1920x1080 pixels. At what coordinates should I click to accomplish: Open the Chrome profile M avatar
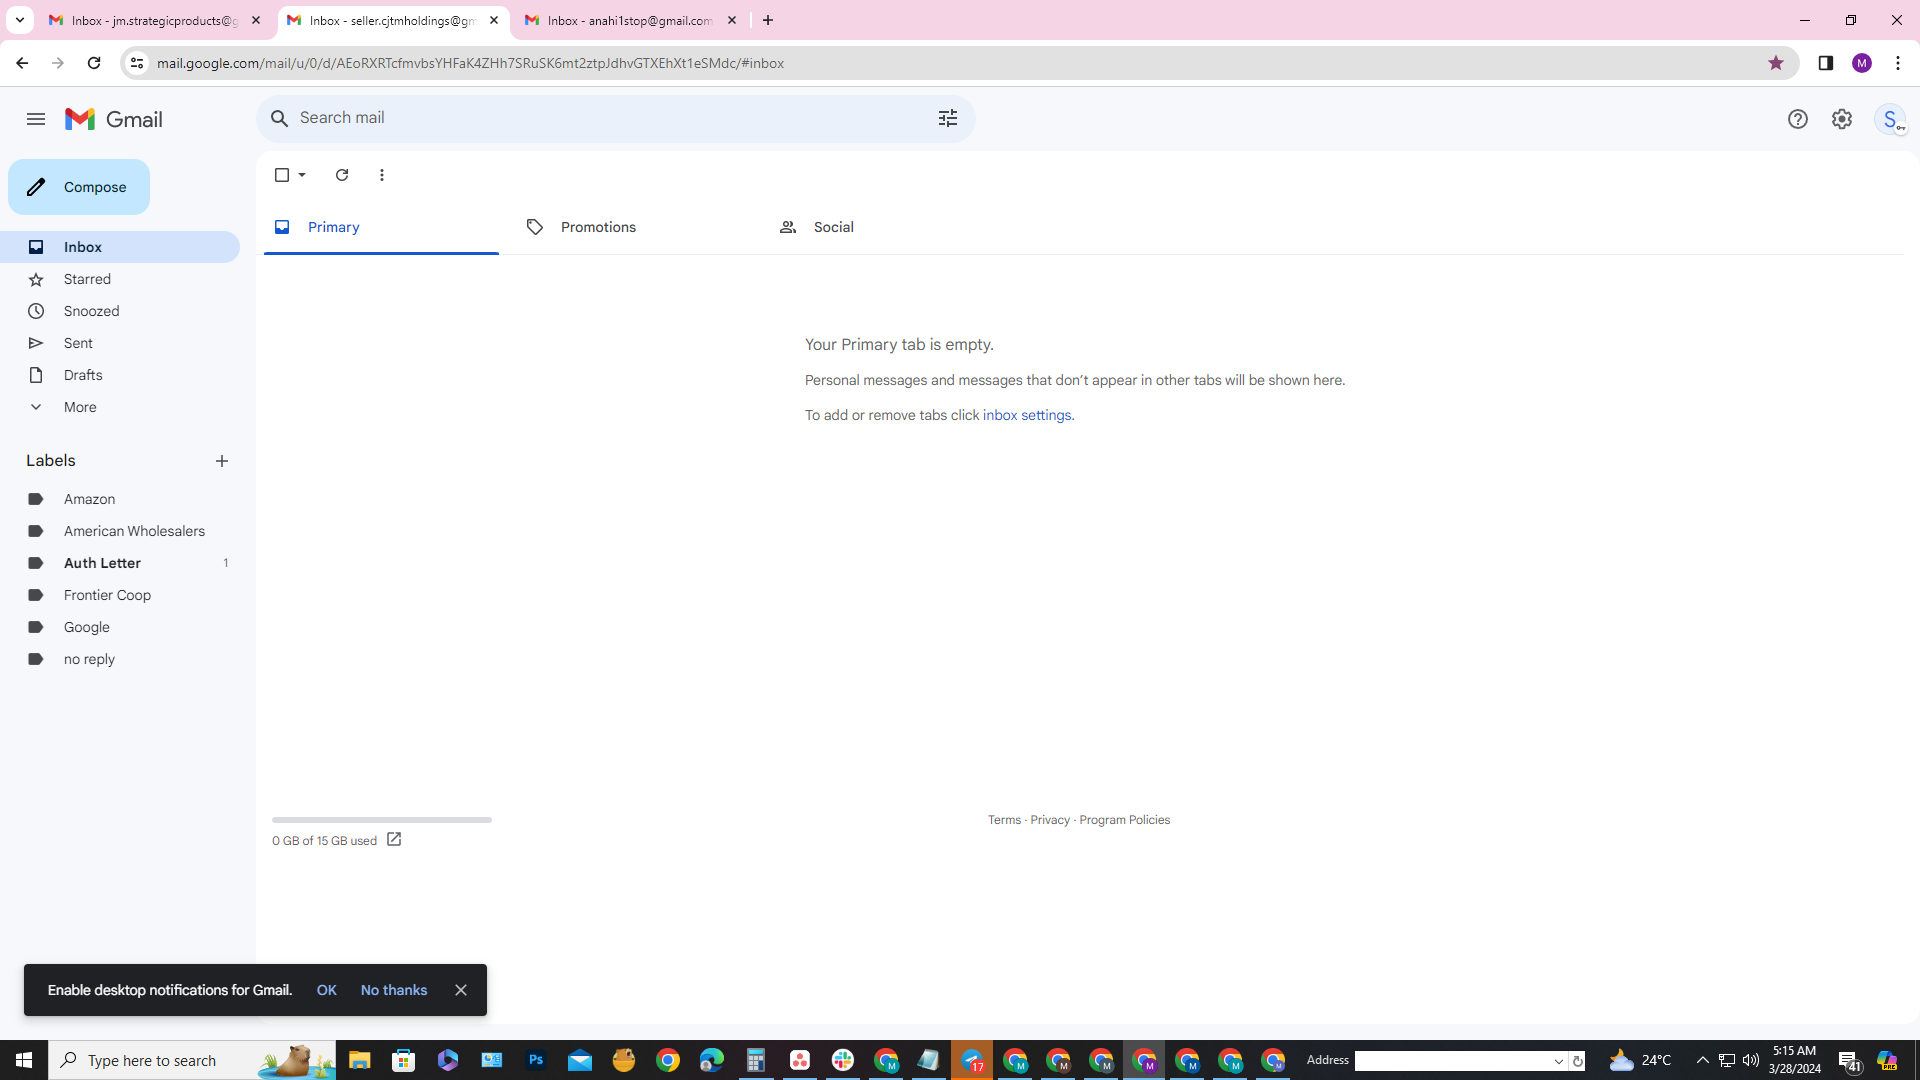click(x=1862, y=63)
